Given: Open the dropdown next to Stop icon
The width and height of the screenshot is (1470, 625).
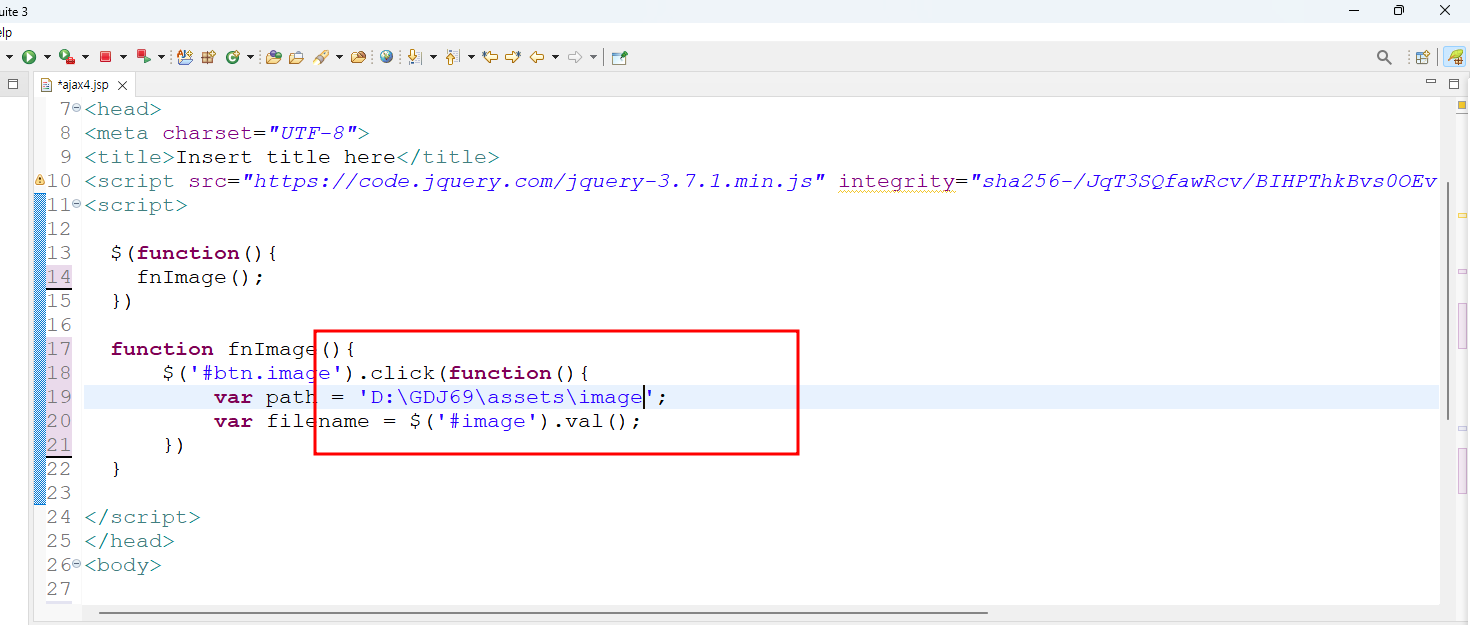Looking at the screenshot, I should pos(123,57).
